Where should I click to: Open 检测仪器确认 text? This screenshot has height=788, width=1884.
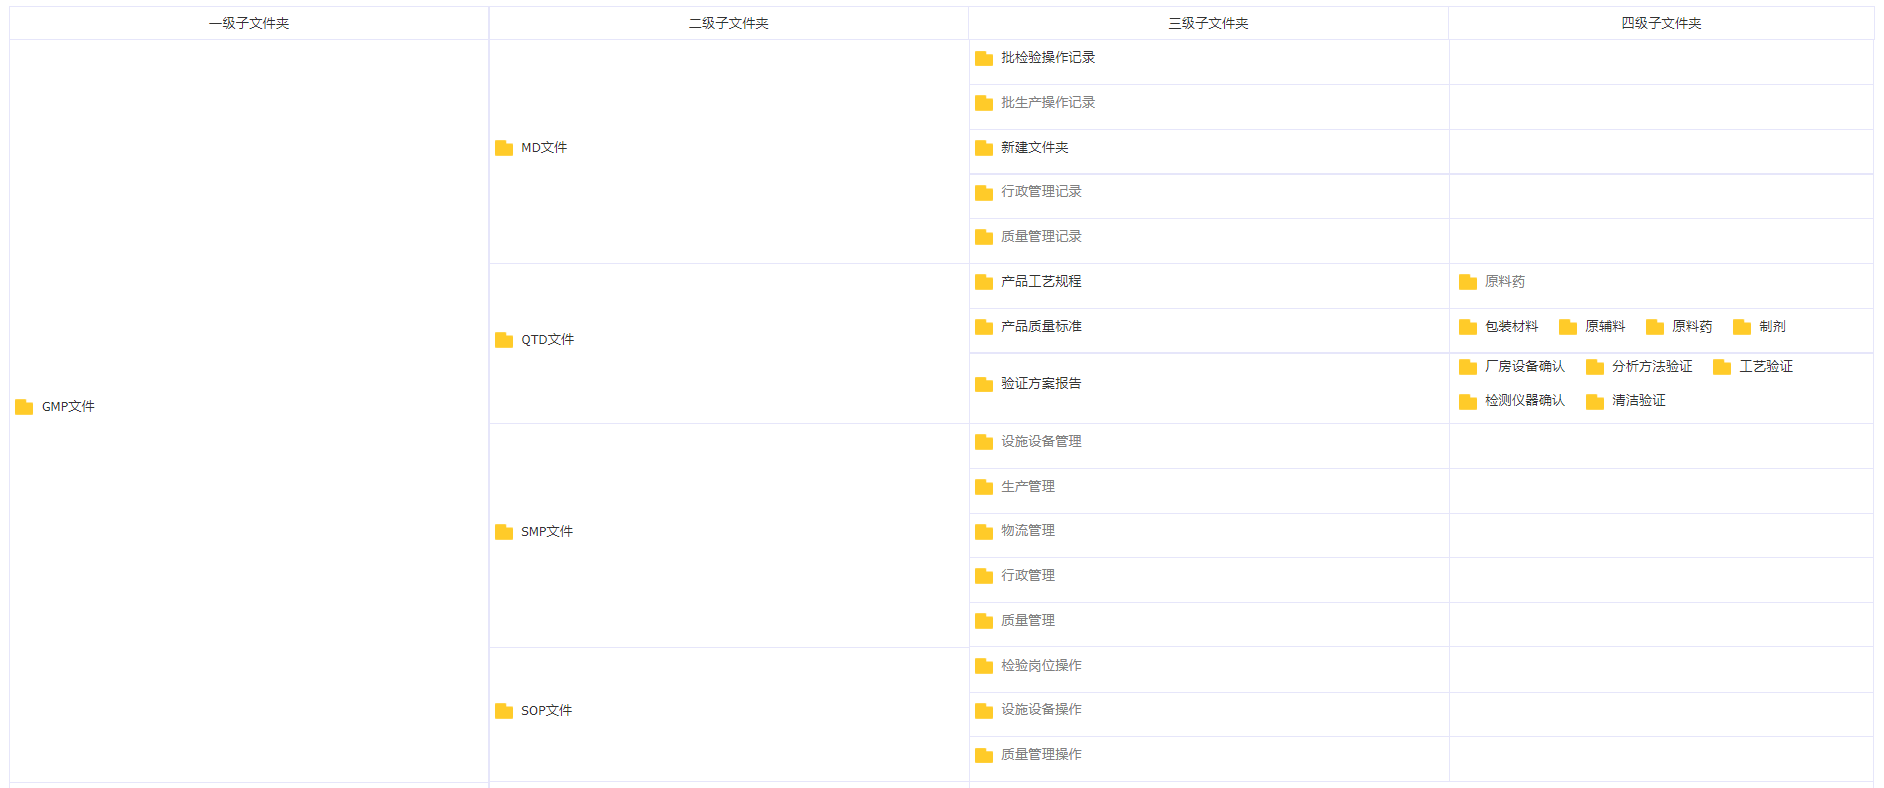pyautogui.click(x=1525, y=400)
